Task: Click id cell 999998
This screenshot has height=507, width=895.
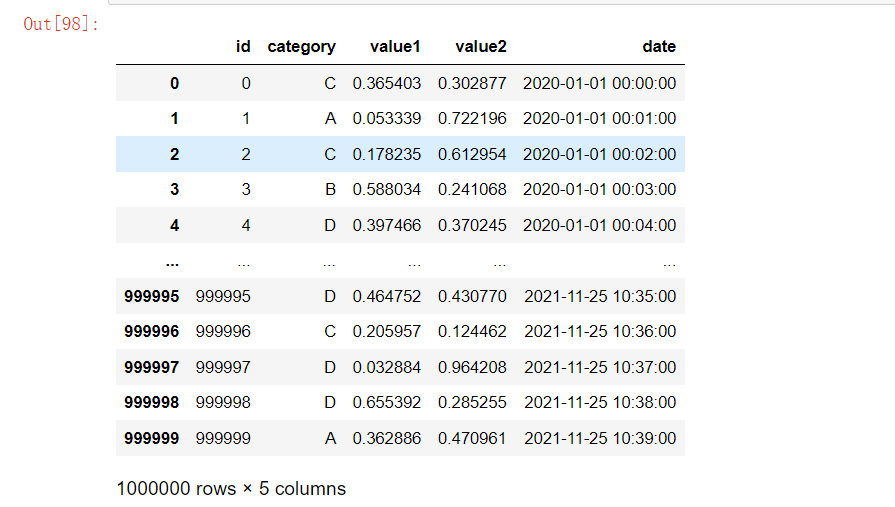Action: point(223,402)
